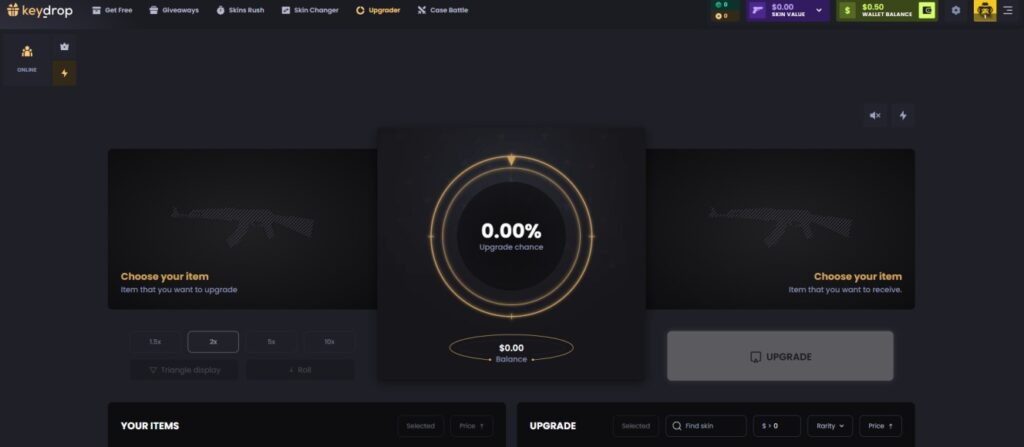The image size is (1024, 447).
Task: Open the Case Battle tab
Action: (x=443, y=10)
